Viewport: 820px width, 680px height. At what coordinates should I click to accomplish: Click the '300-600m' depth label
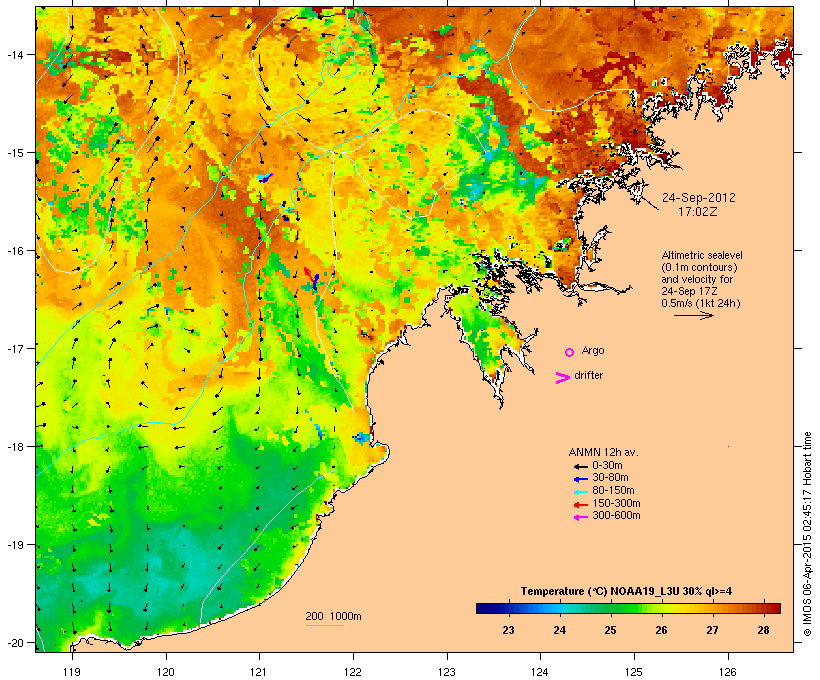pyautogui.click(x=616, y=516)
